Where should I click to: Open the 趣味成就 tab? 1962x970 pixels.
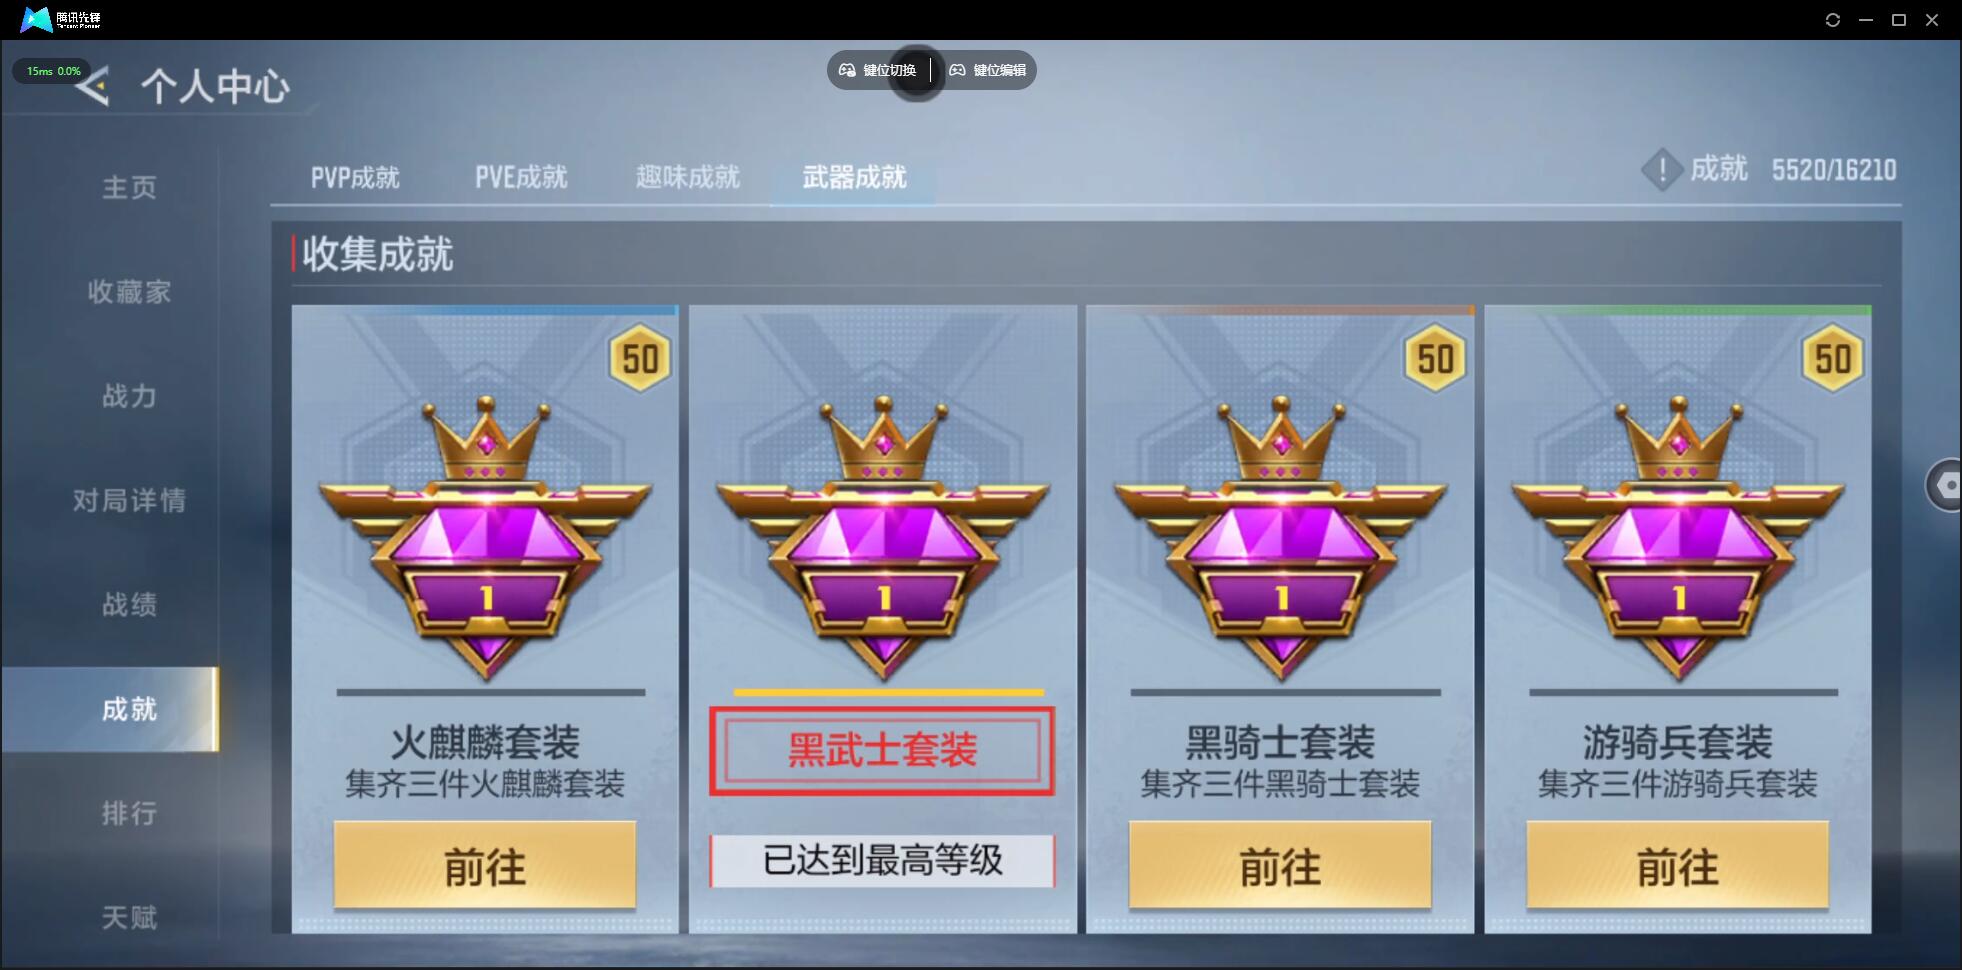(x=688, y=178)
